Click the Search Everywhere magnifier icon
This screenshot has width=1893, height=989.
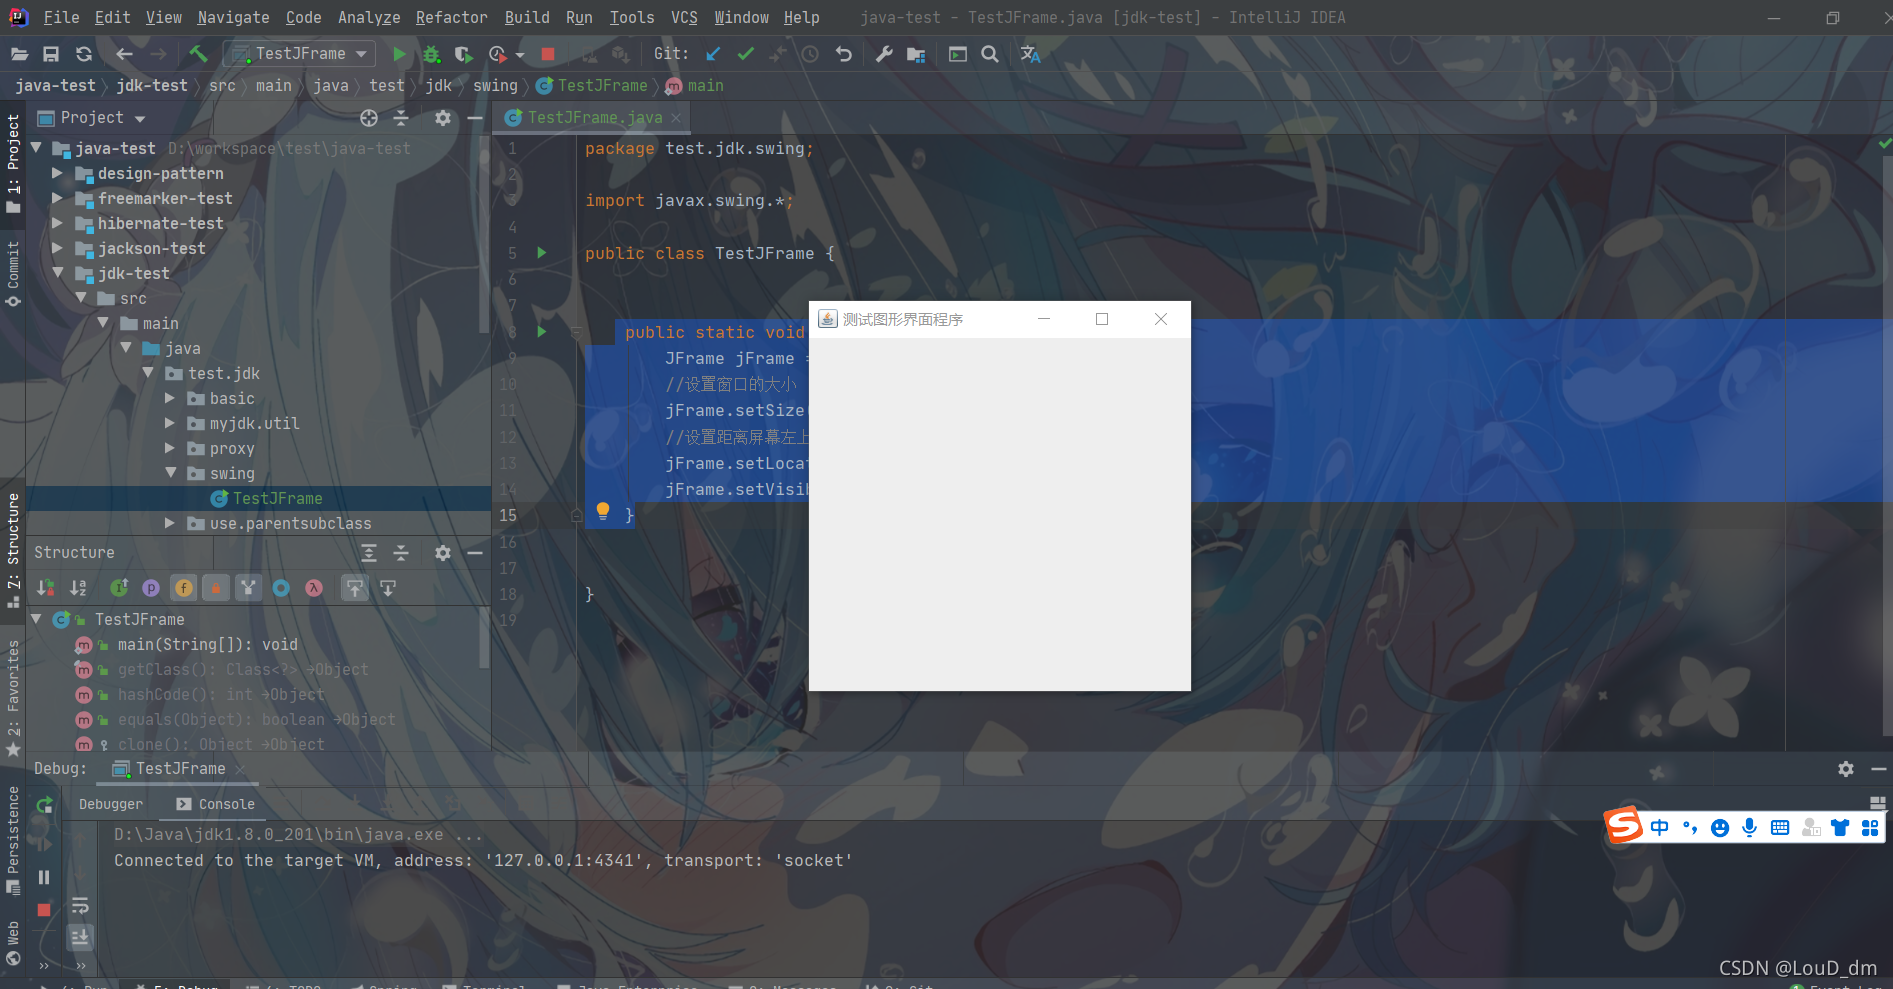tap(990, 54)
